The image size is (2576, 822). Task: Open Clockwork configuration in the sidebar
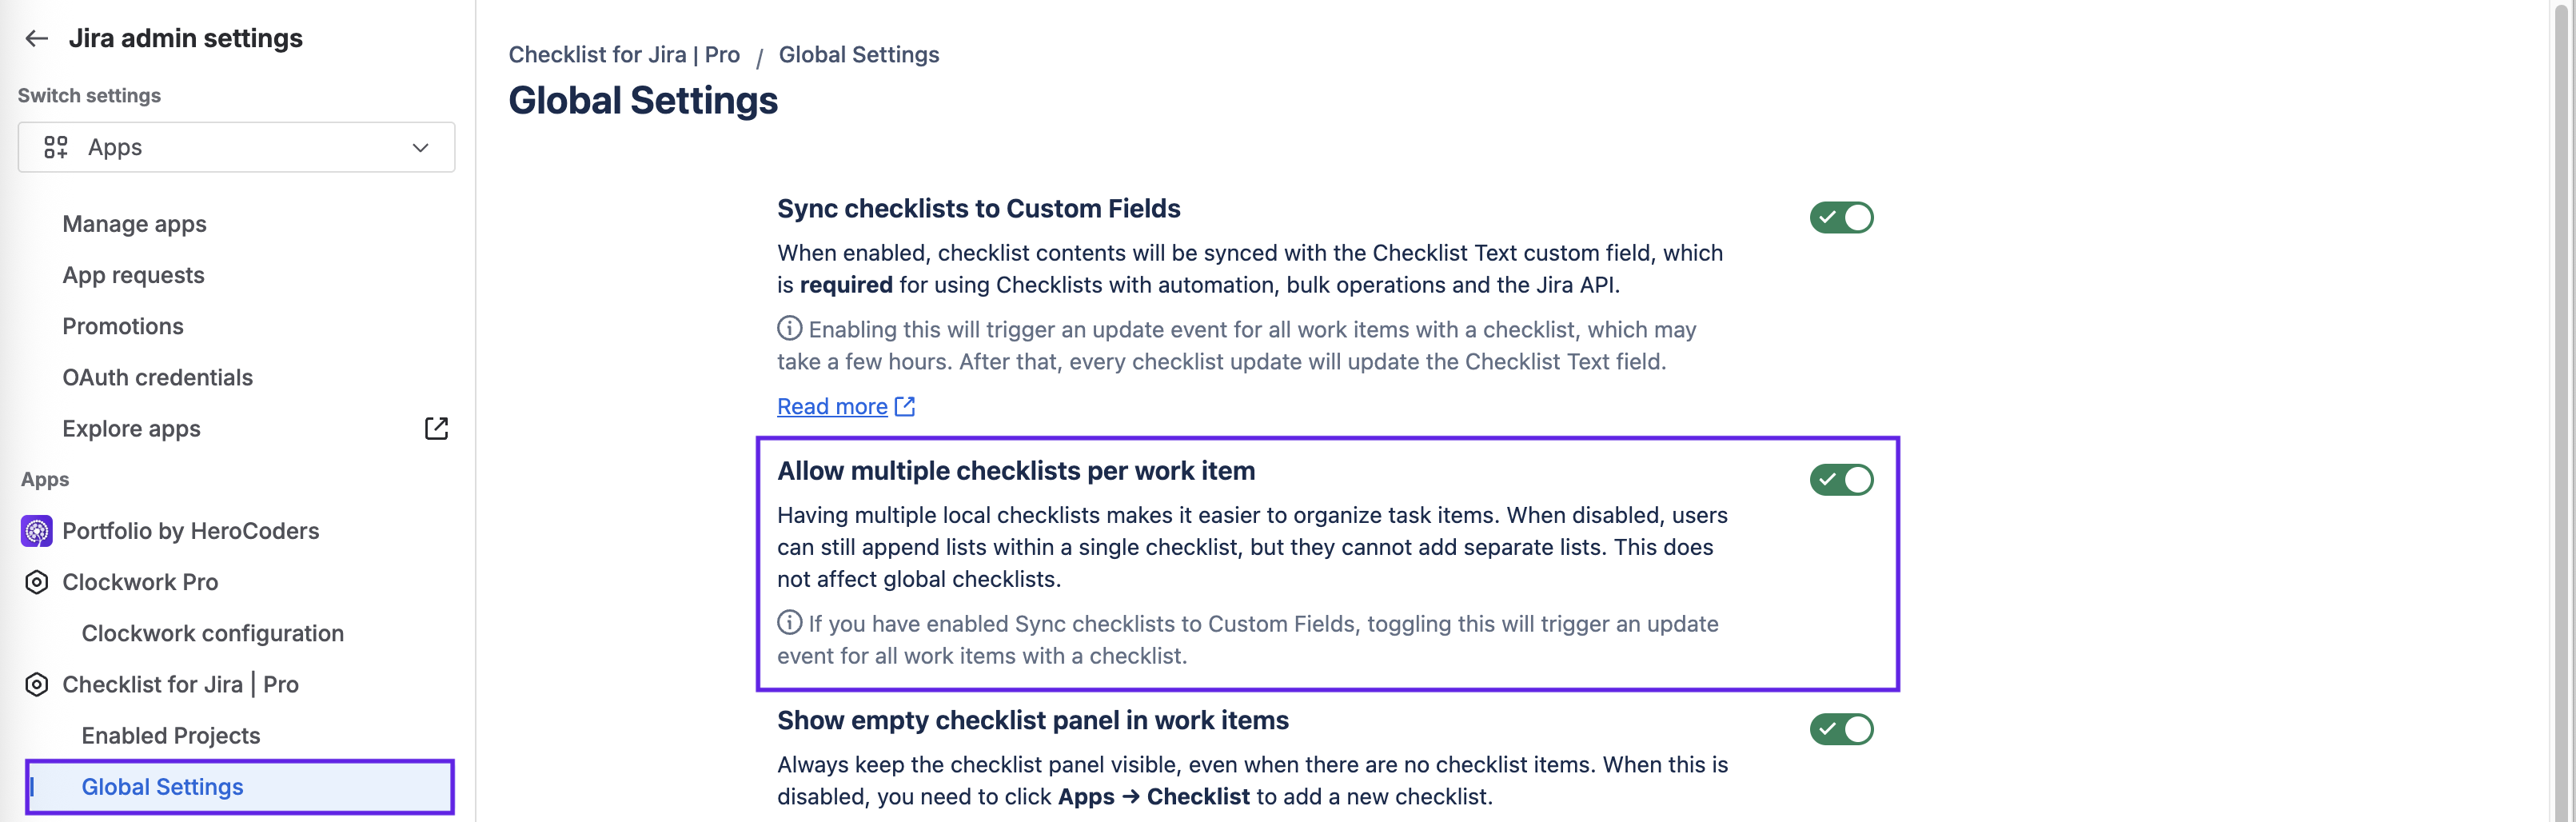pyautogui.click(x=212, y=634)
